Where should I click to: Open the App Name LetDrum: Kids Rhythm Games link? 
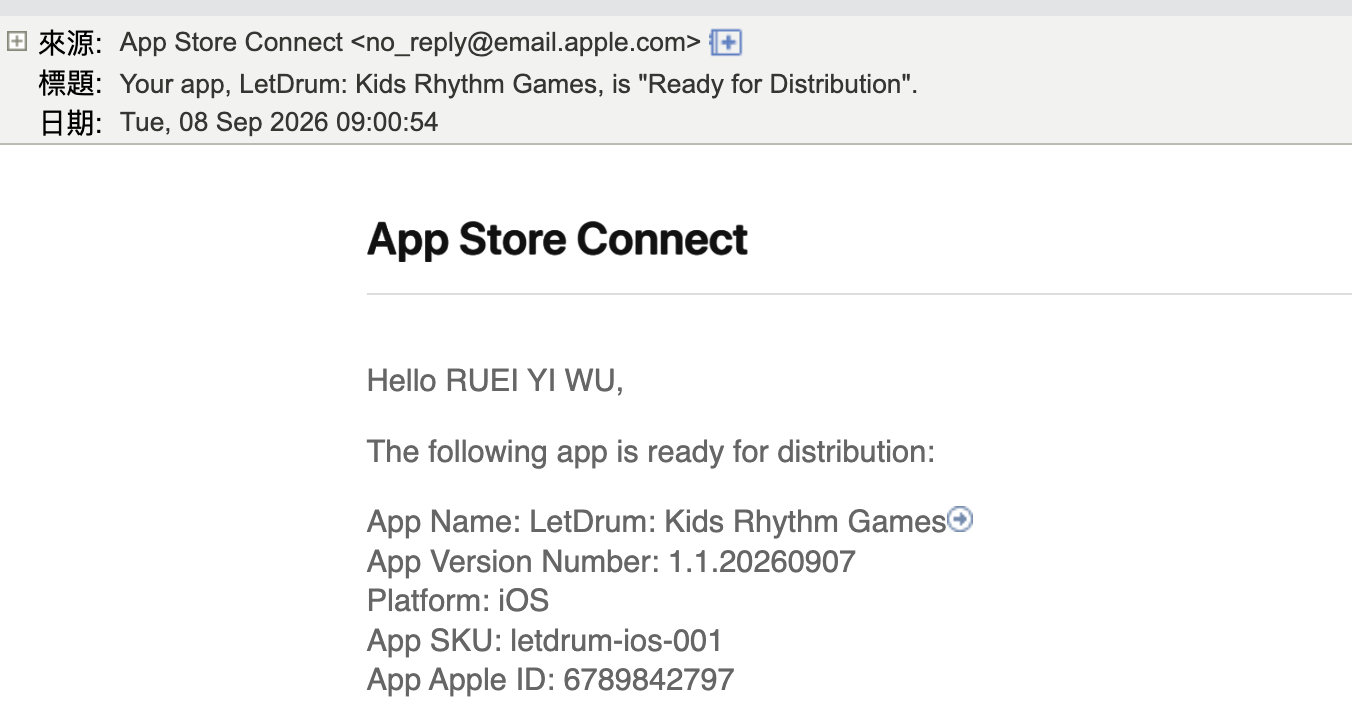click(656, 521)
